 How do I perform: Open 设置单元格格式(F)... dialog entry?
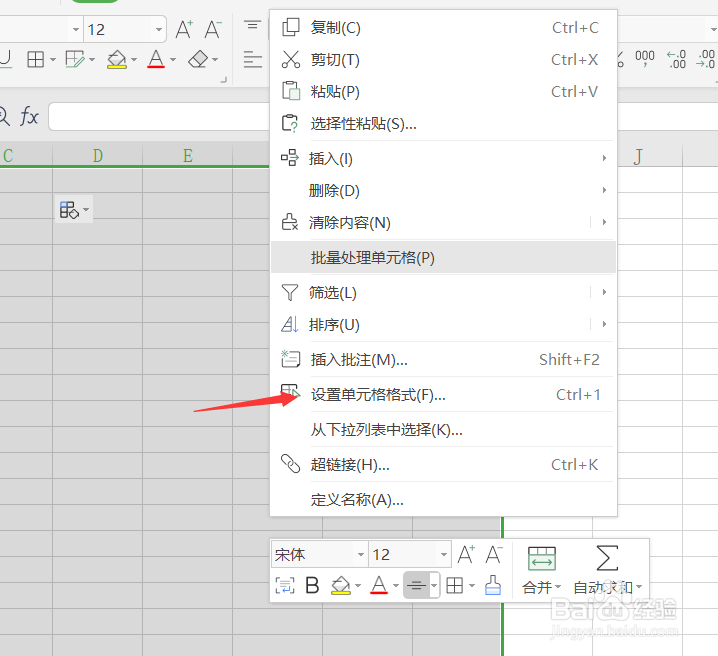pyautogui.click(x=443, y=395)
